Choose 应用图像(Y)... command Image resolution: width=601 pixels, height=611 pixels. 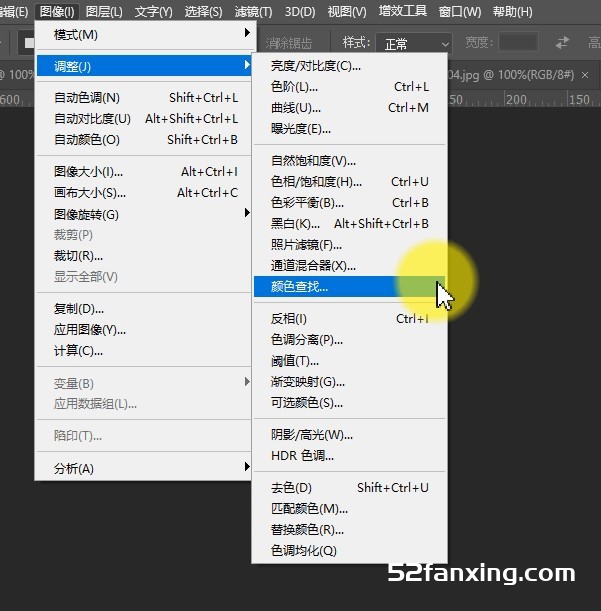click(144, 330)
